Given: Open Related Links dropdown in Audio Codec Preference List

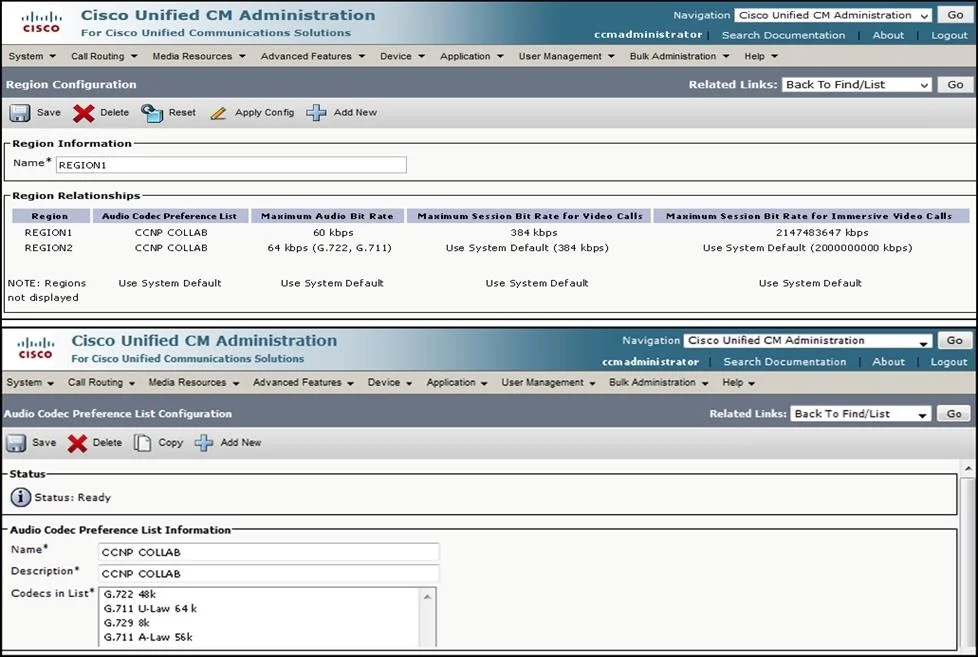Looking at the screenshot, I should coord(860,414).
